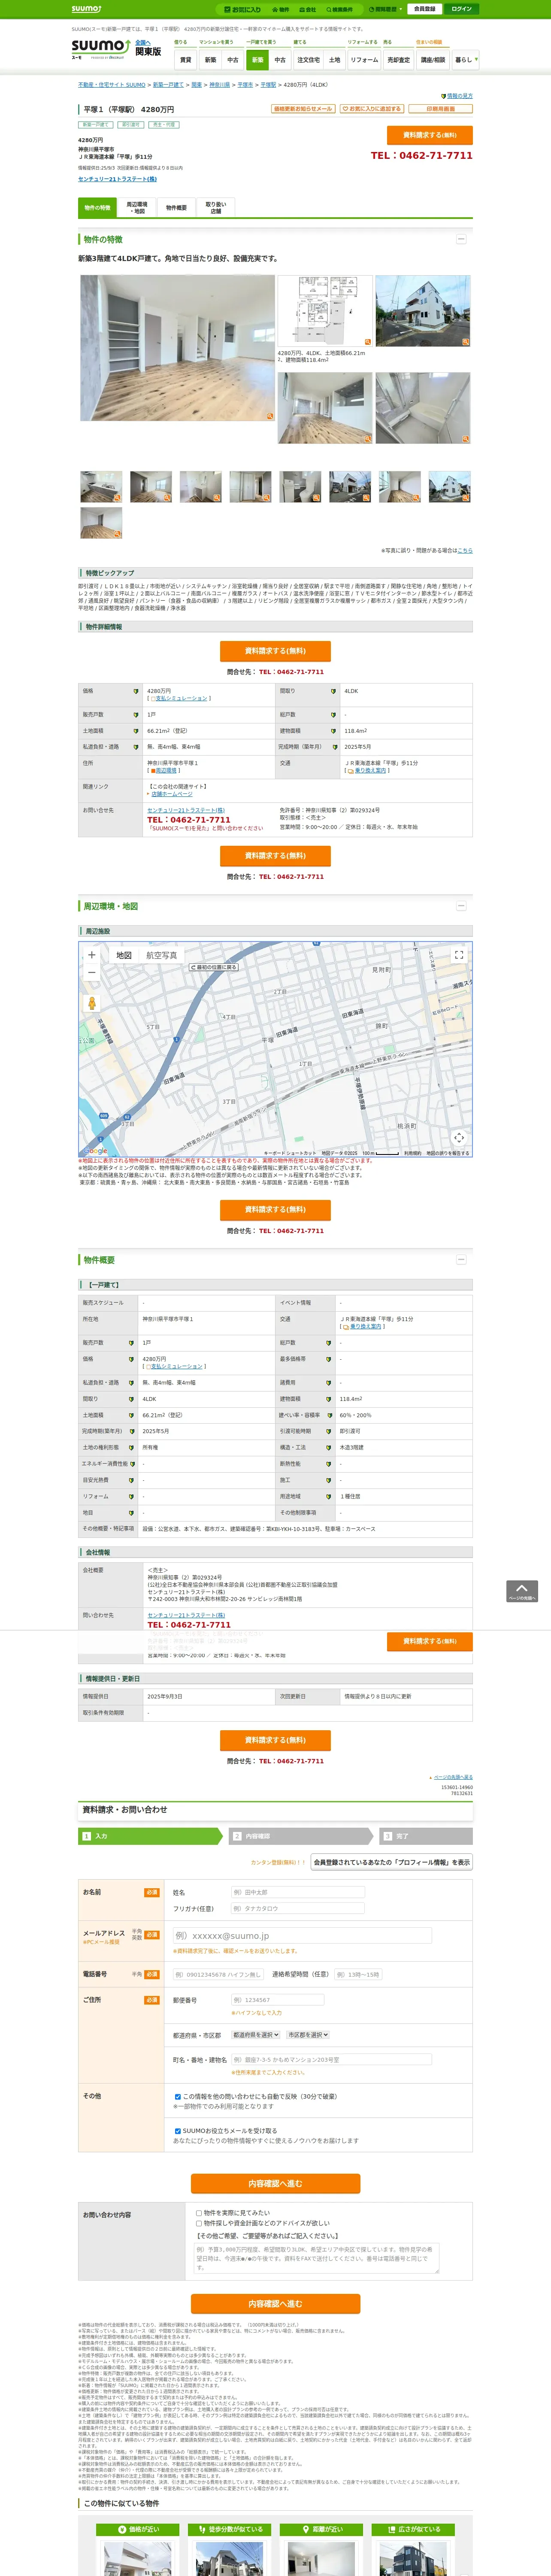Show profile info with プロフィール情報を表示 button
The height and width of the screenshot is (2576, 551).
[392, 1862]
